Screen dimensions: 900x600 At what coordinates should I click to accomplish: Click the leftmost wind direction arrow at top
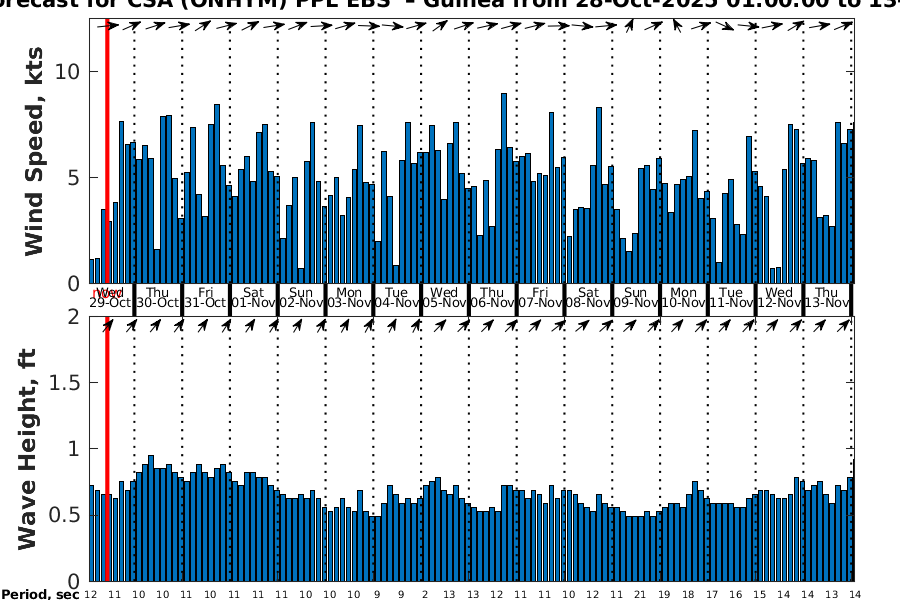pyautogui.click(x=112, y=26)
